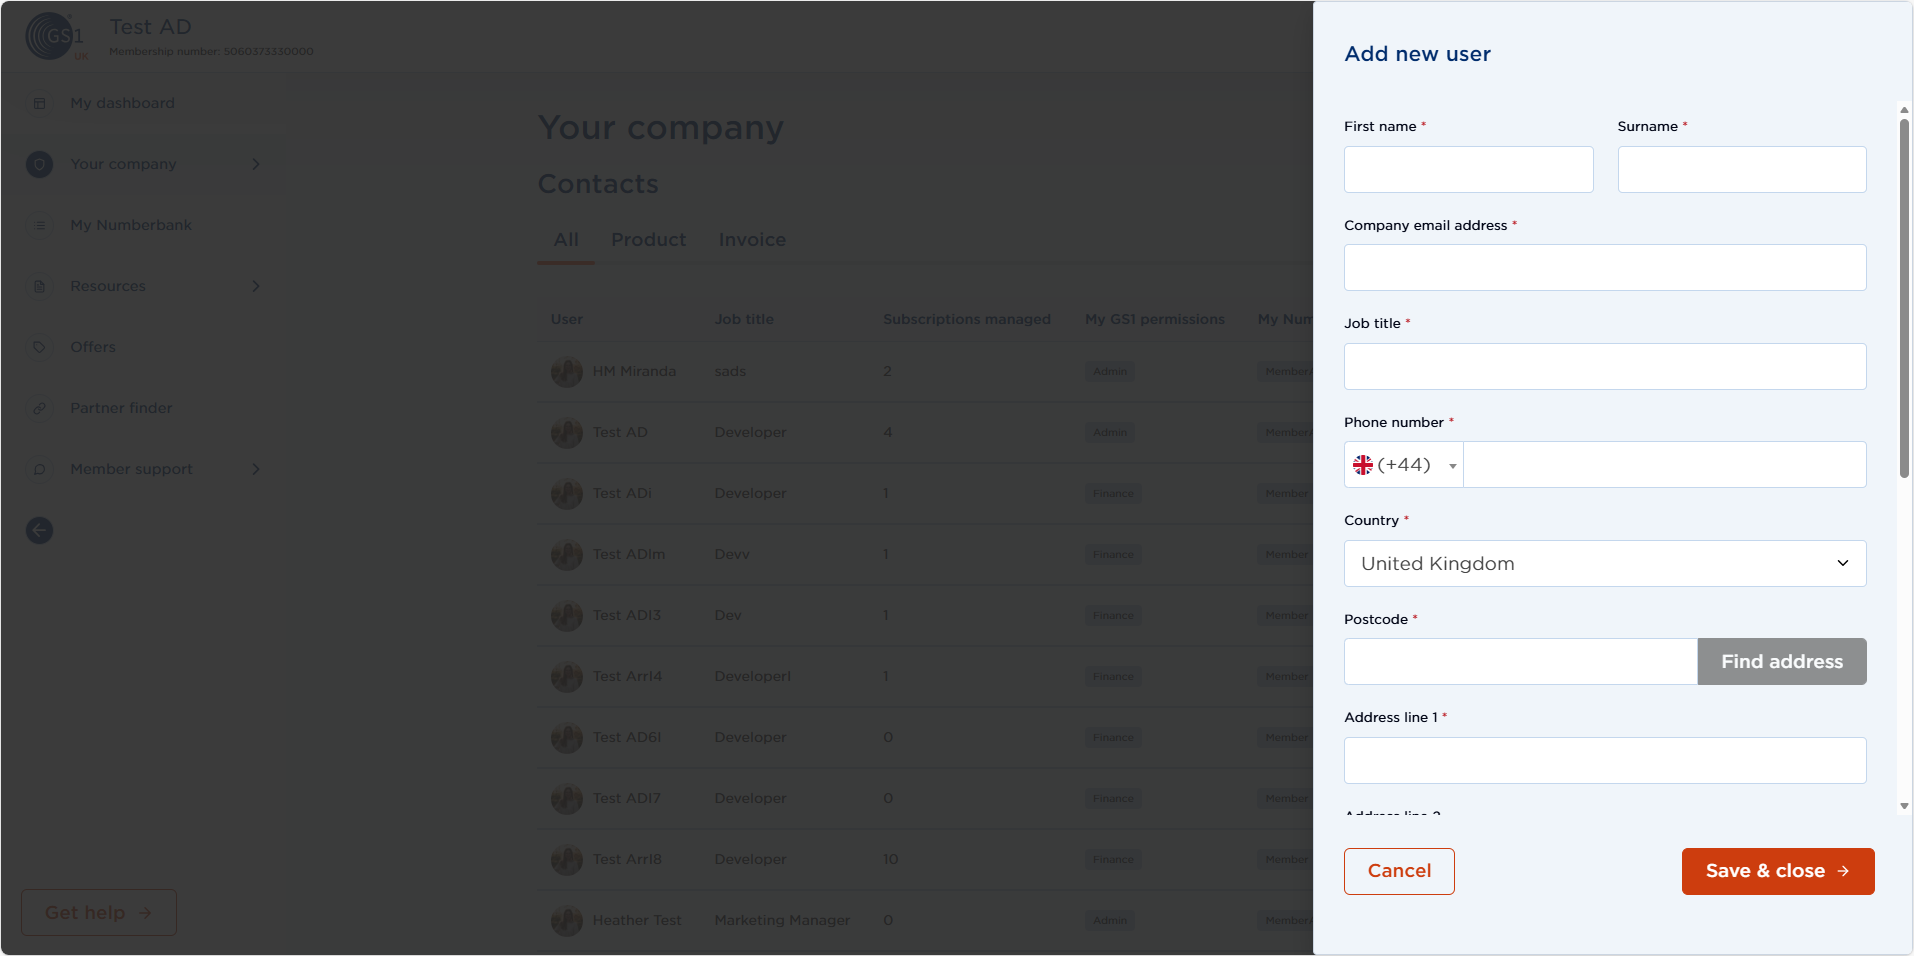Image resolution: width=1914 pixels, height=956 pixels.
Task: Switch to the Invoice contacts tab
Action: 752,240
